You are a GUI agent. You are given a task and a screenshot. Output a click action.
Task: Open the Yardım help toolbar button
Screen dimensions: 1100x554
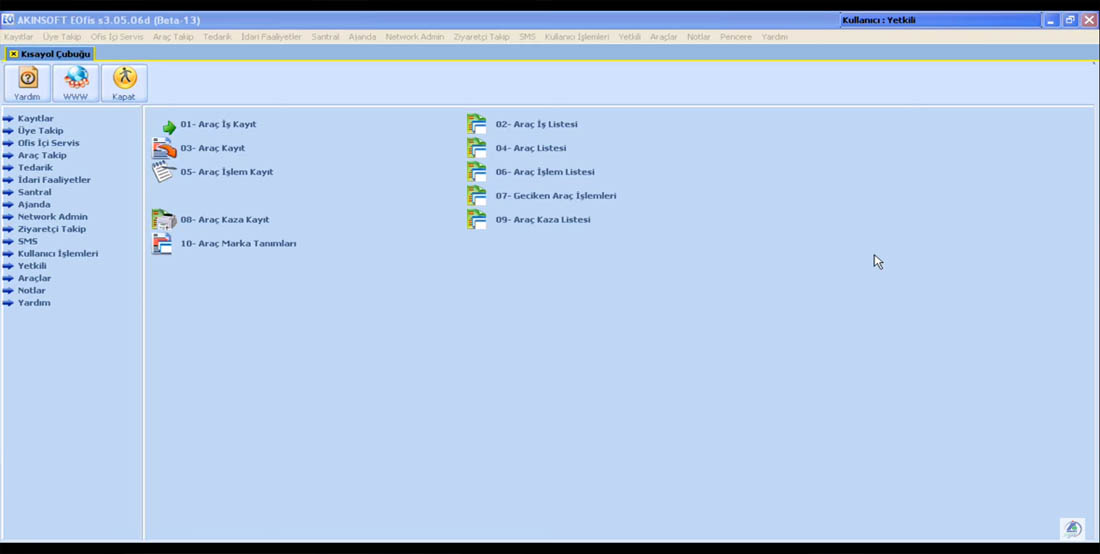tap(27, 83)
